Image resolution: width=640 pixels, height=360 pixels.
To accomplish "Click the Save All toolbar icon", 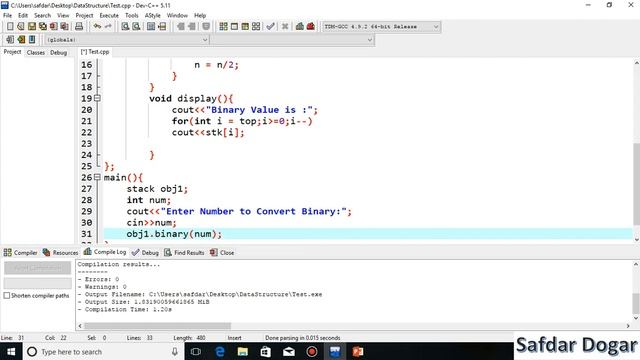I will (43, 27).
